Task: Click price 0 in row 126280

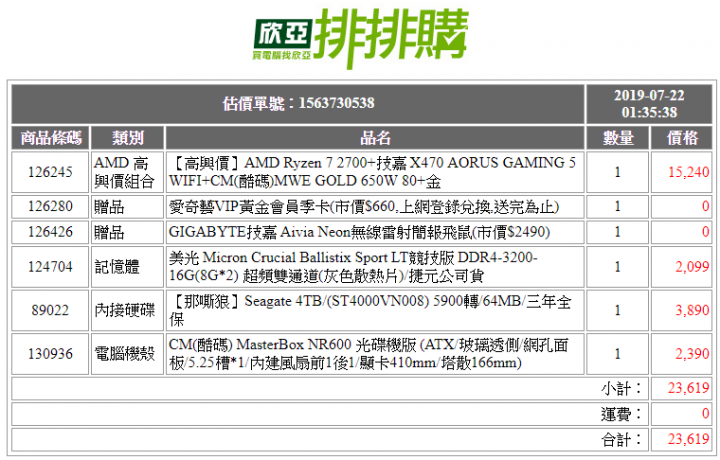Action: [705, 207]
